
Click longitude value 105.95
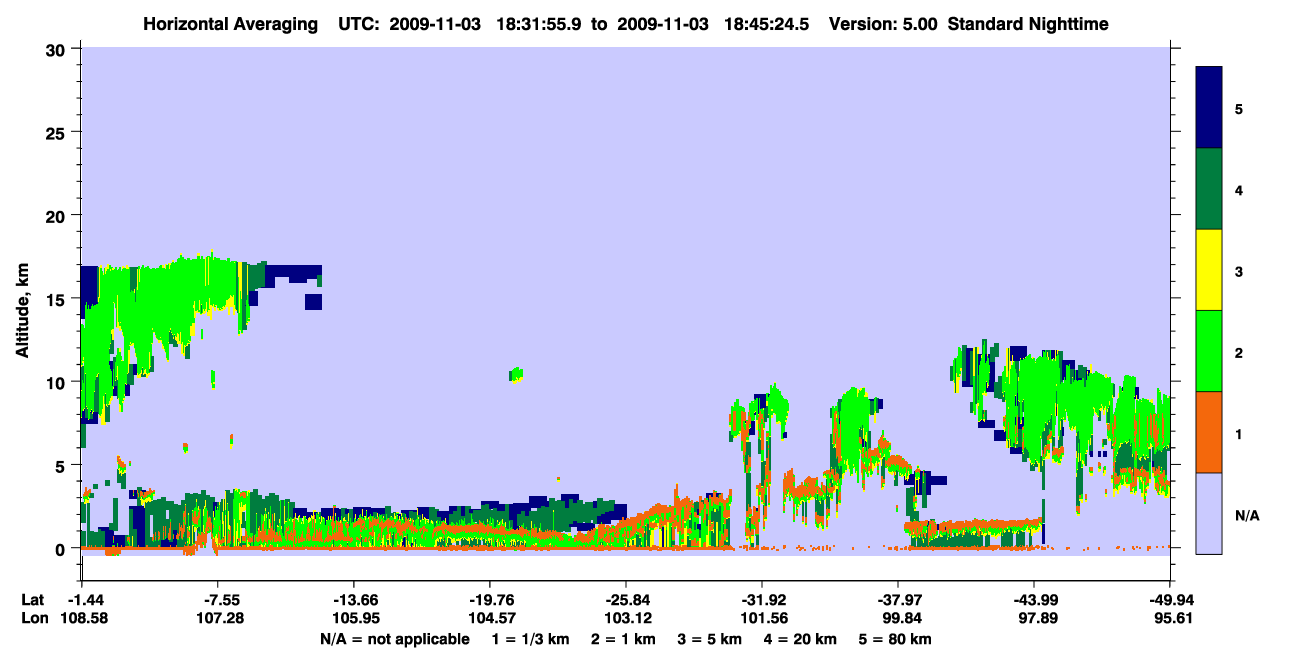(x=354, y=617)
